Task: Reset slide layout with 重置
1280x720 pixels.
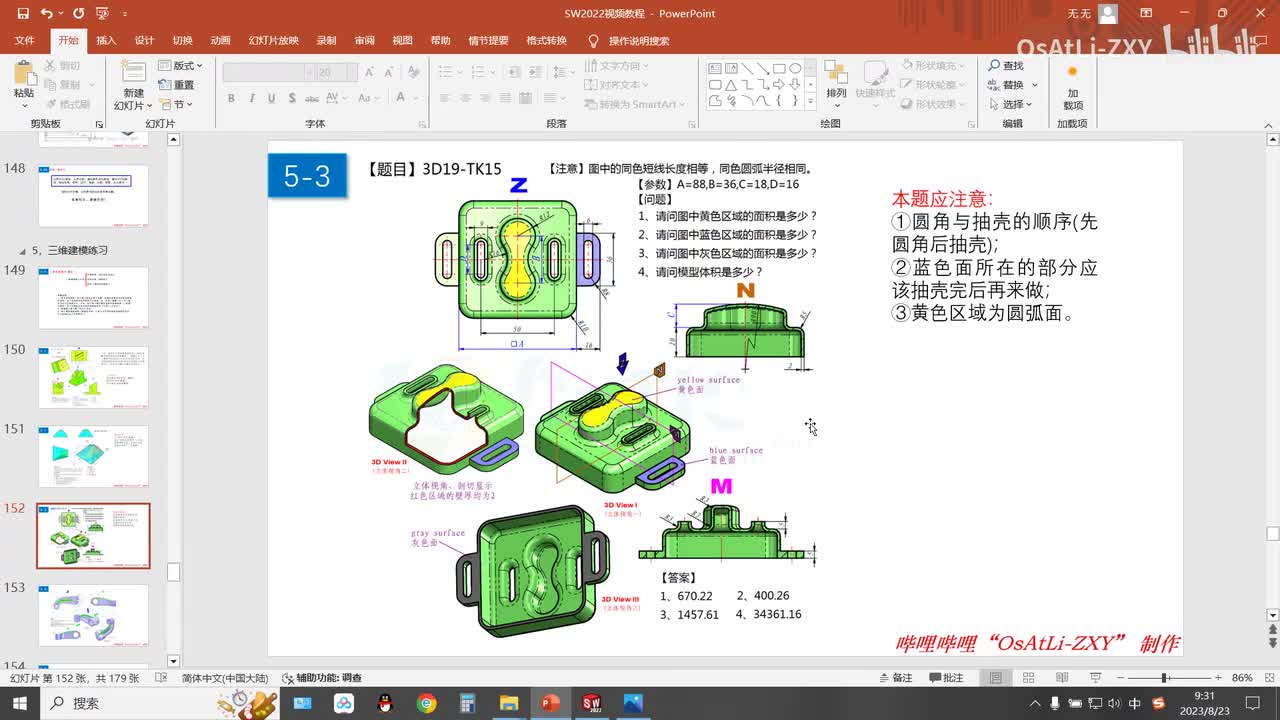Action: click(177, 85)
